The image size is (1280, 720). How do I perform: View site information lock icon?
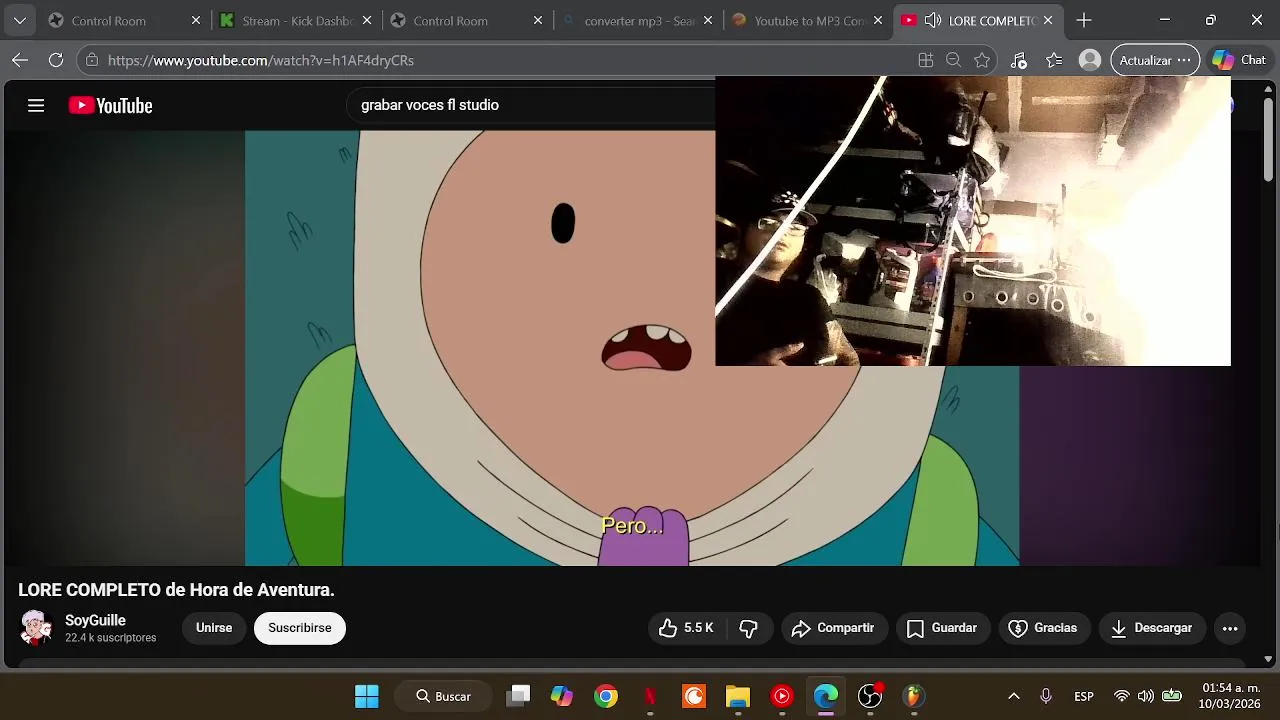point(92,60)
